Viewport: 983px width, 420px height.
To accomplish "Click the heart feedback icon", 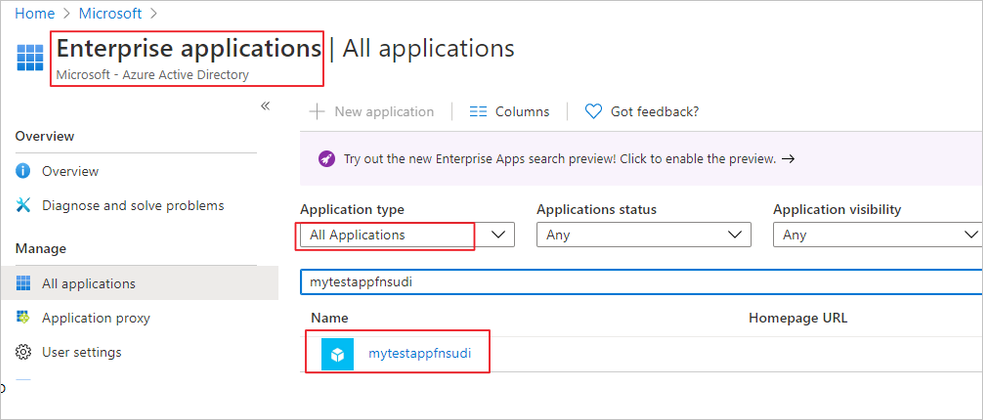I will (x=593, y=111).
